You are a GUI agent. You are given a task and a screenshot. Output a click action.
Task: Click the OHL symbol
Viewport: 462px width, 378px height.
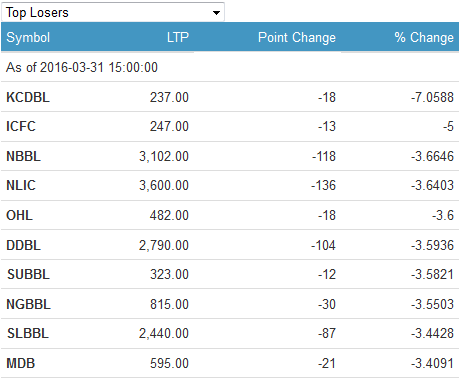pos(19,215)
